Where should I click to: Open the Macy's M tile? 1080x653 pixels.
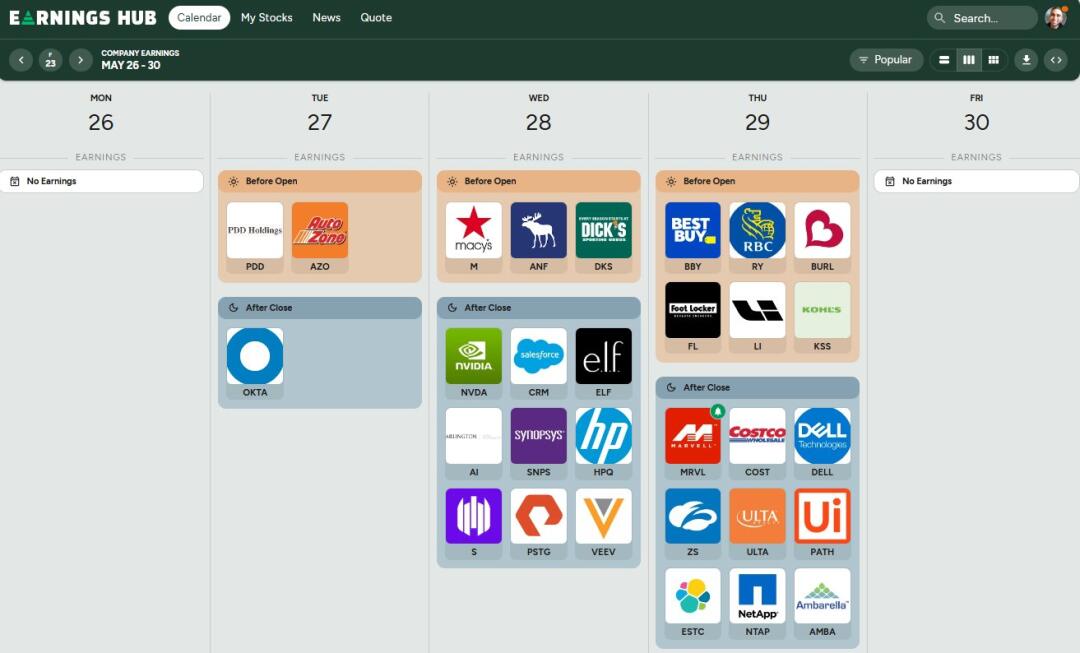coord(474,238)
